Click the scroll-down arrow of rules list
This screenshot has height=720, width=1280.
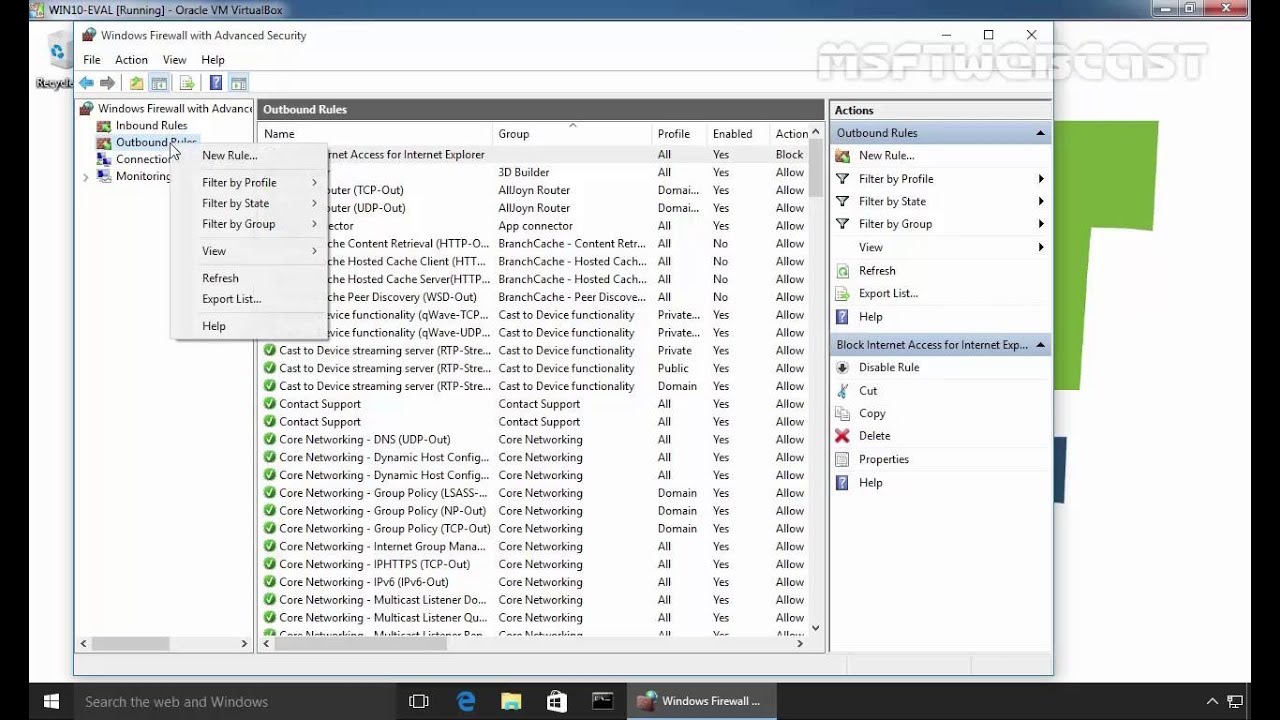click(x=815, y=628)
